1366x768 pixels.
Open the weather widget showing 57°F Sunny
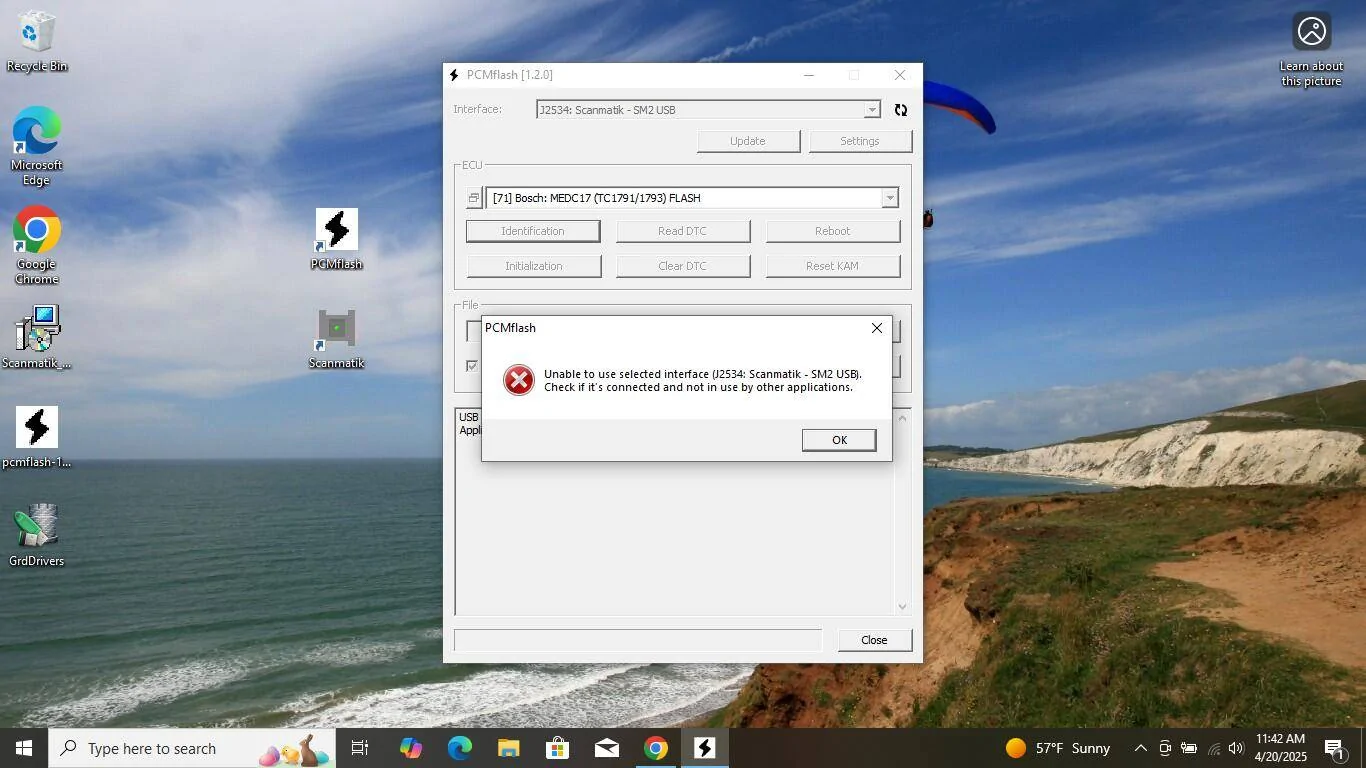point(1058,748)
